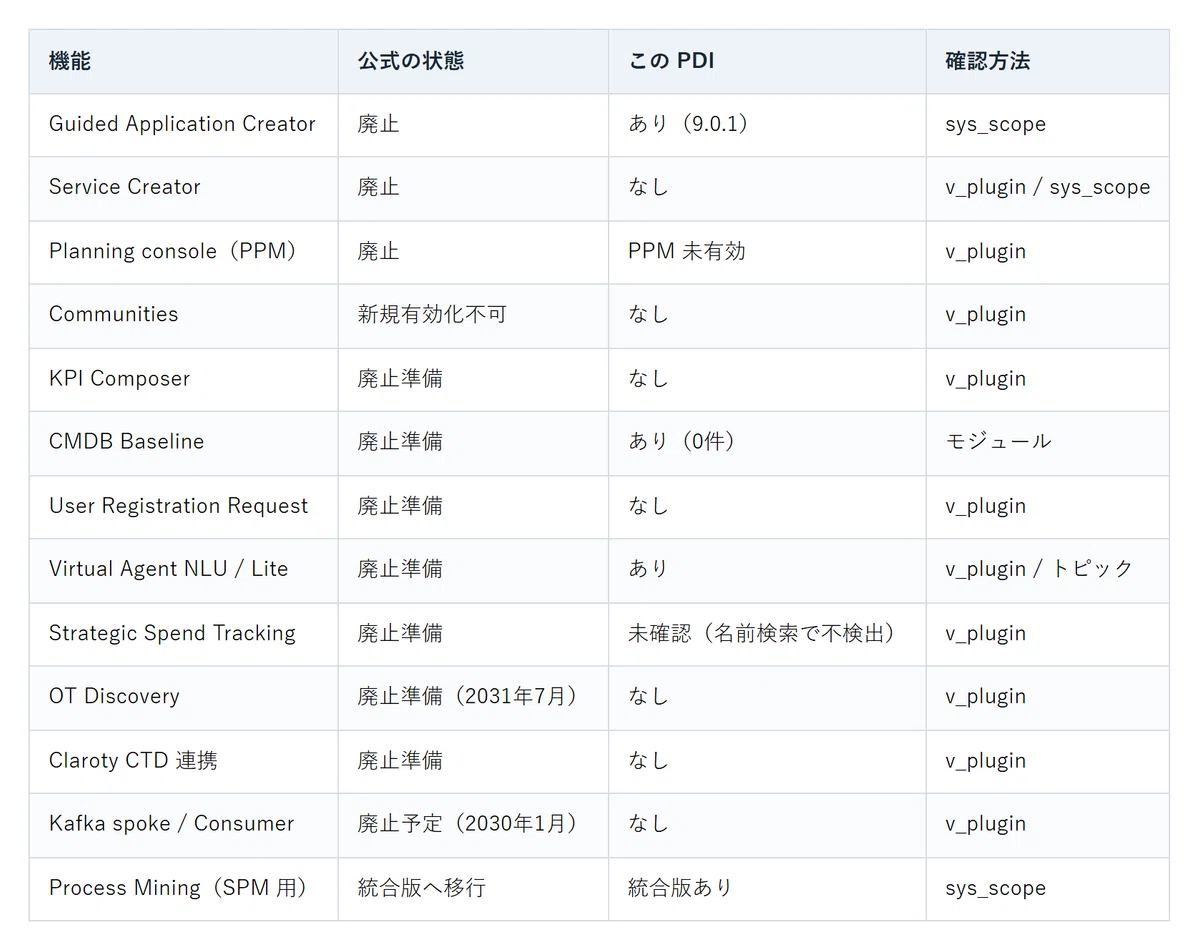Select the v_plugin / sys_scope cell
This screenshot has width=1200, height=950.
pyautogui.click(x=1047, y=187)
